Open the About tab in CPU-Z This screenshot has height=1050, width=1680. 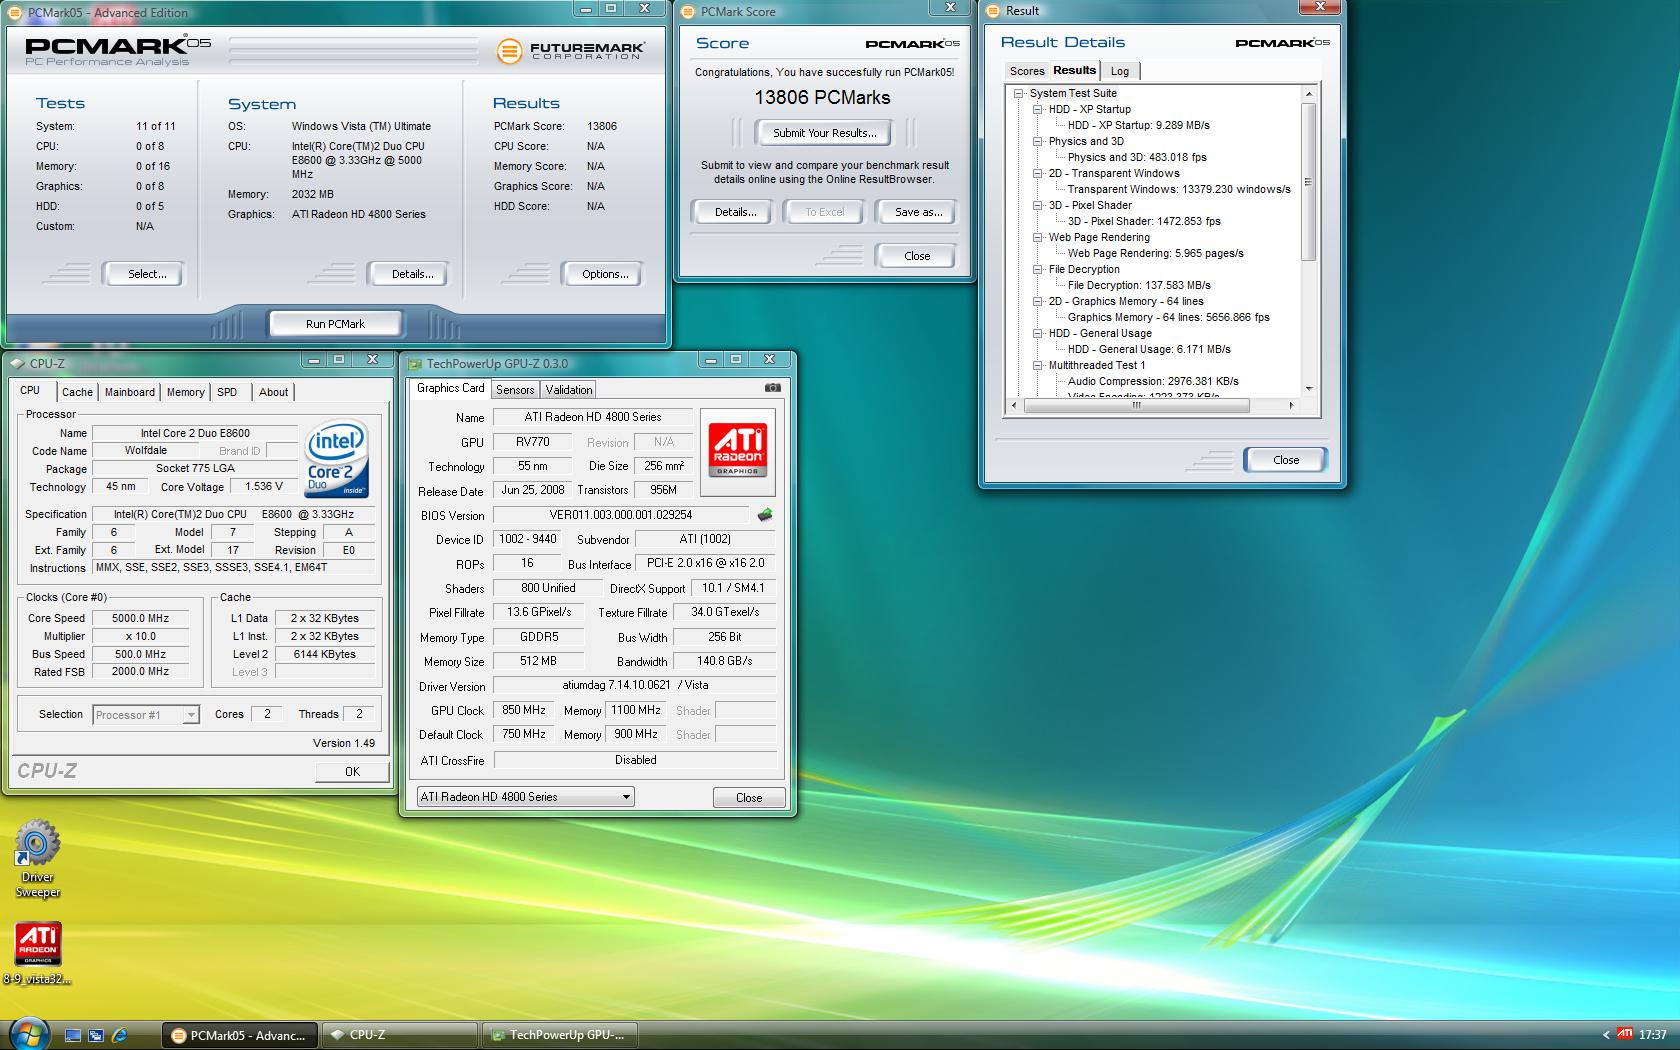coord(273,392)
